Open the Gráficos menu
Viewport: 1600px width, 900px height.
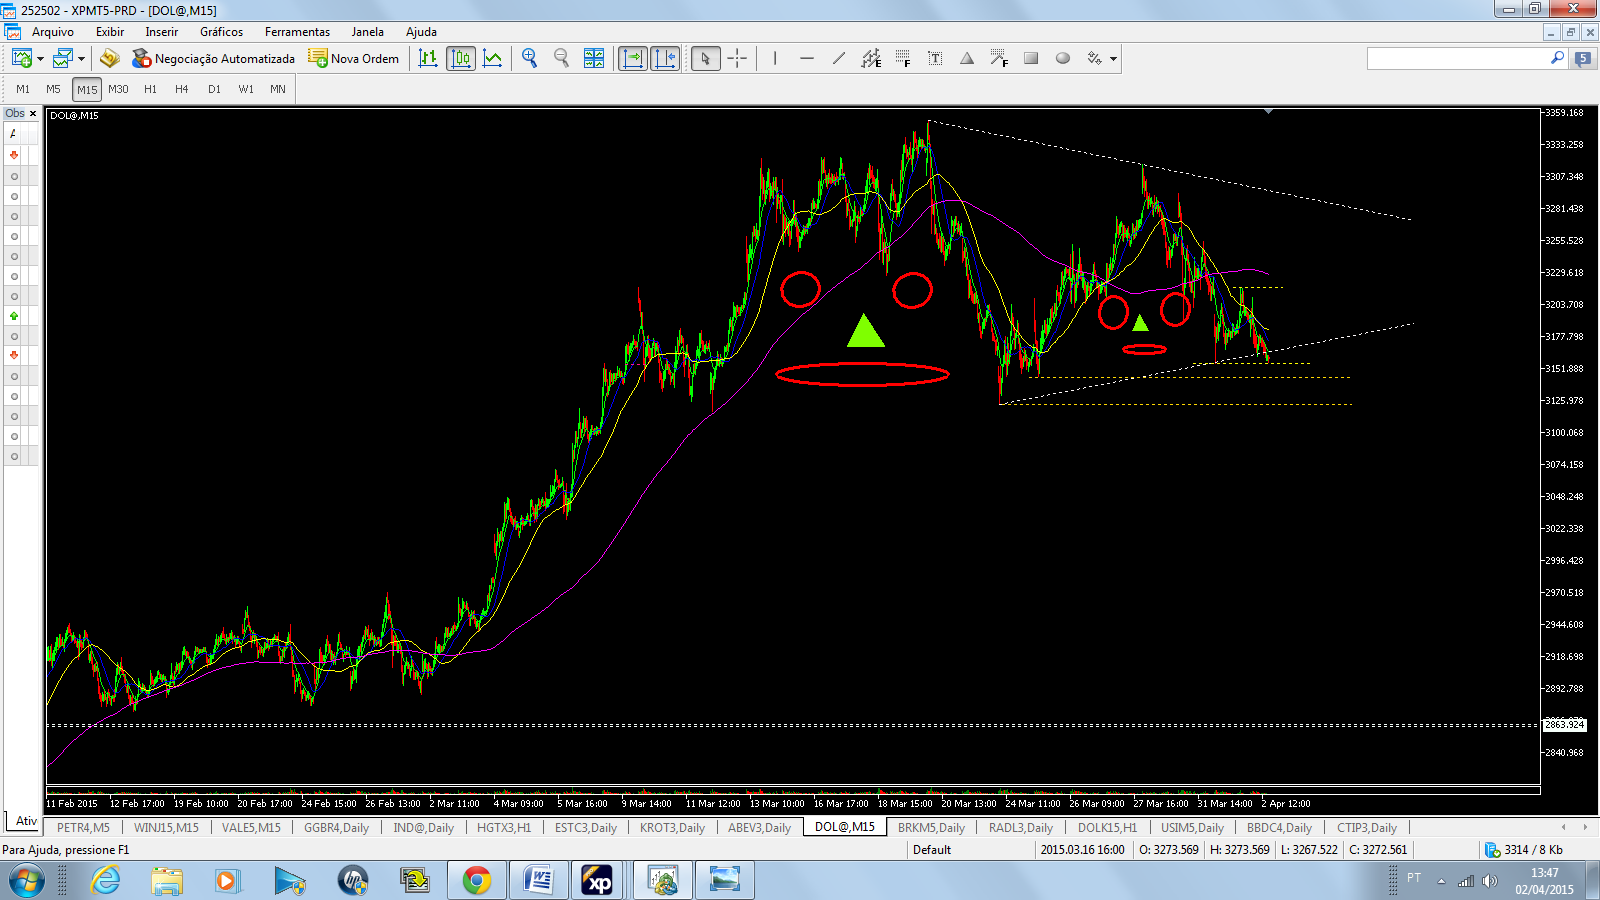tap(221, 32)
